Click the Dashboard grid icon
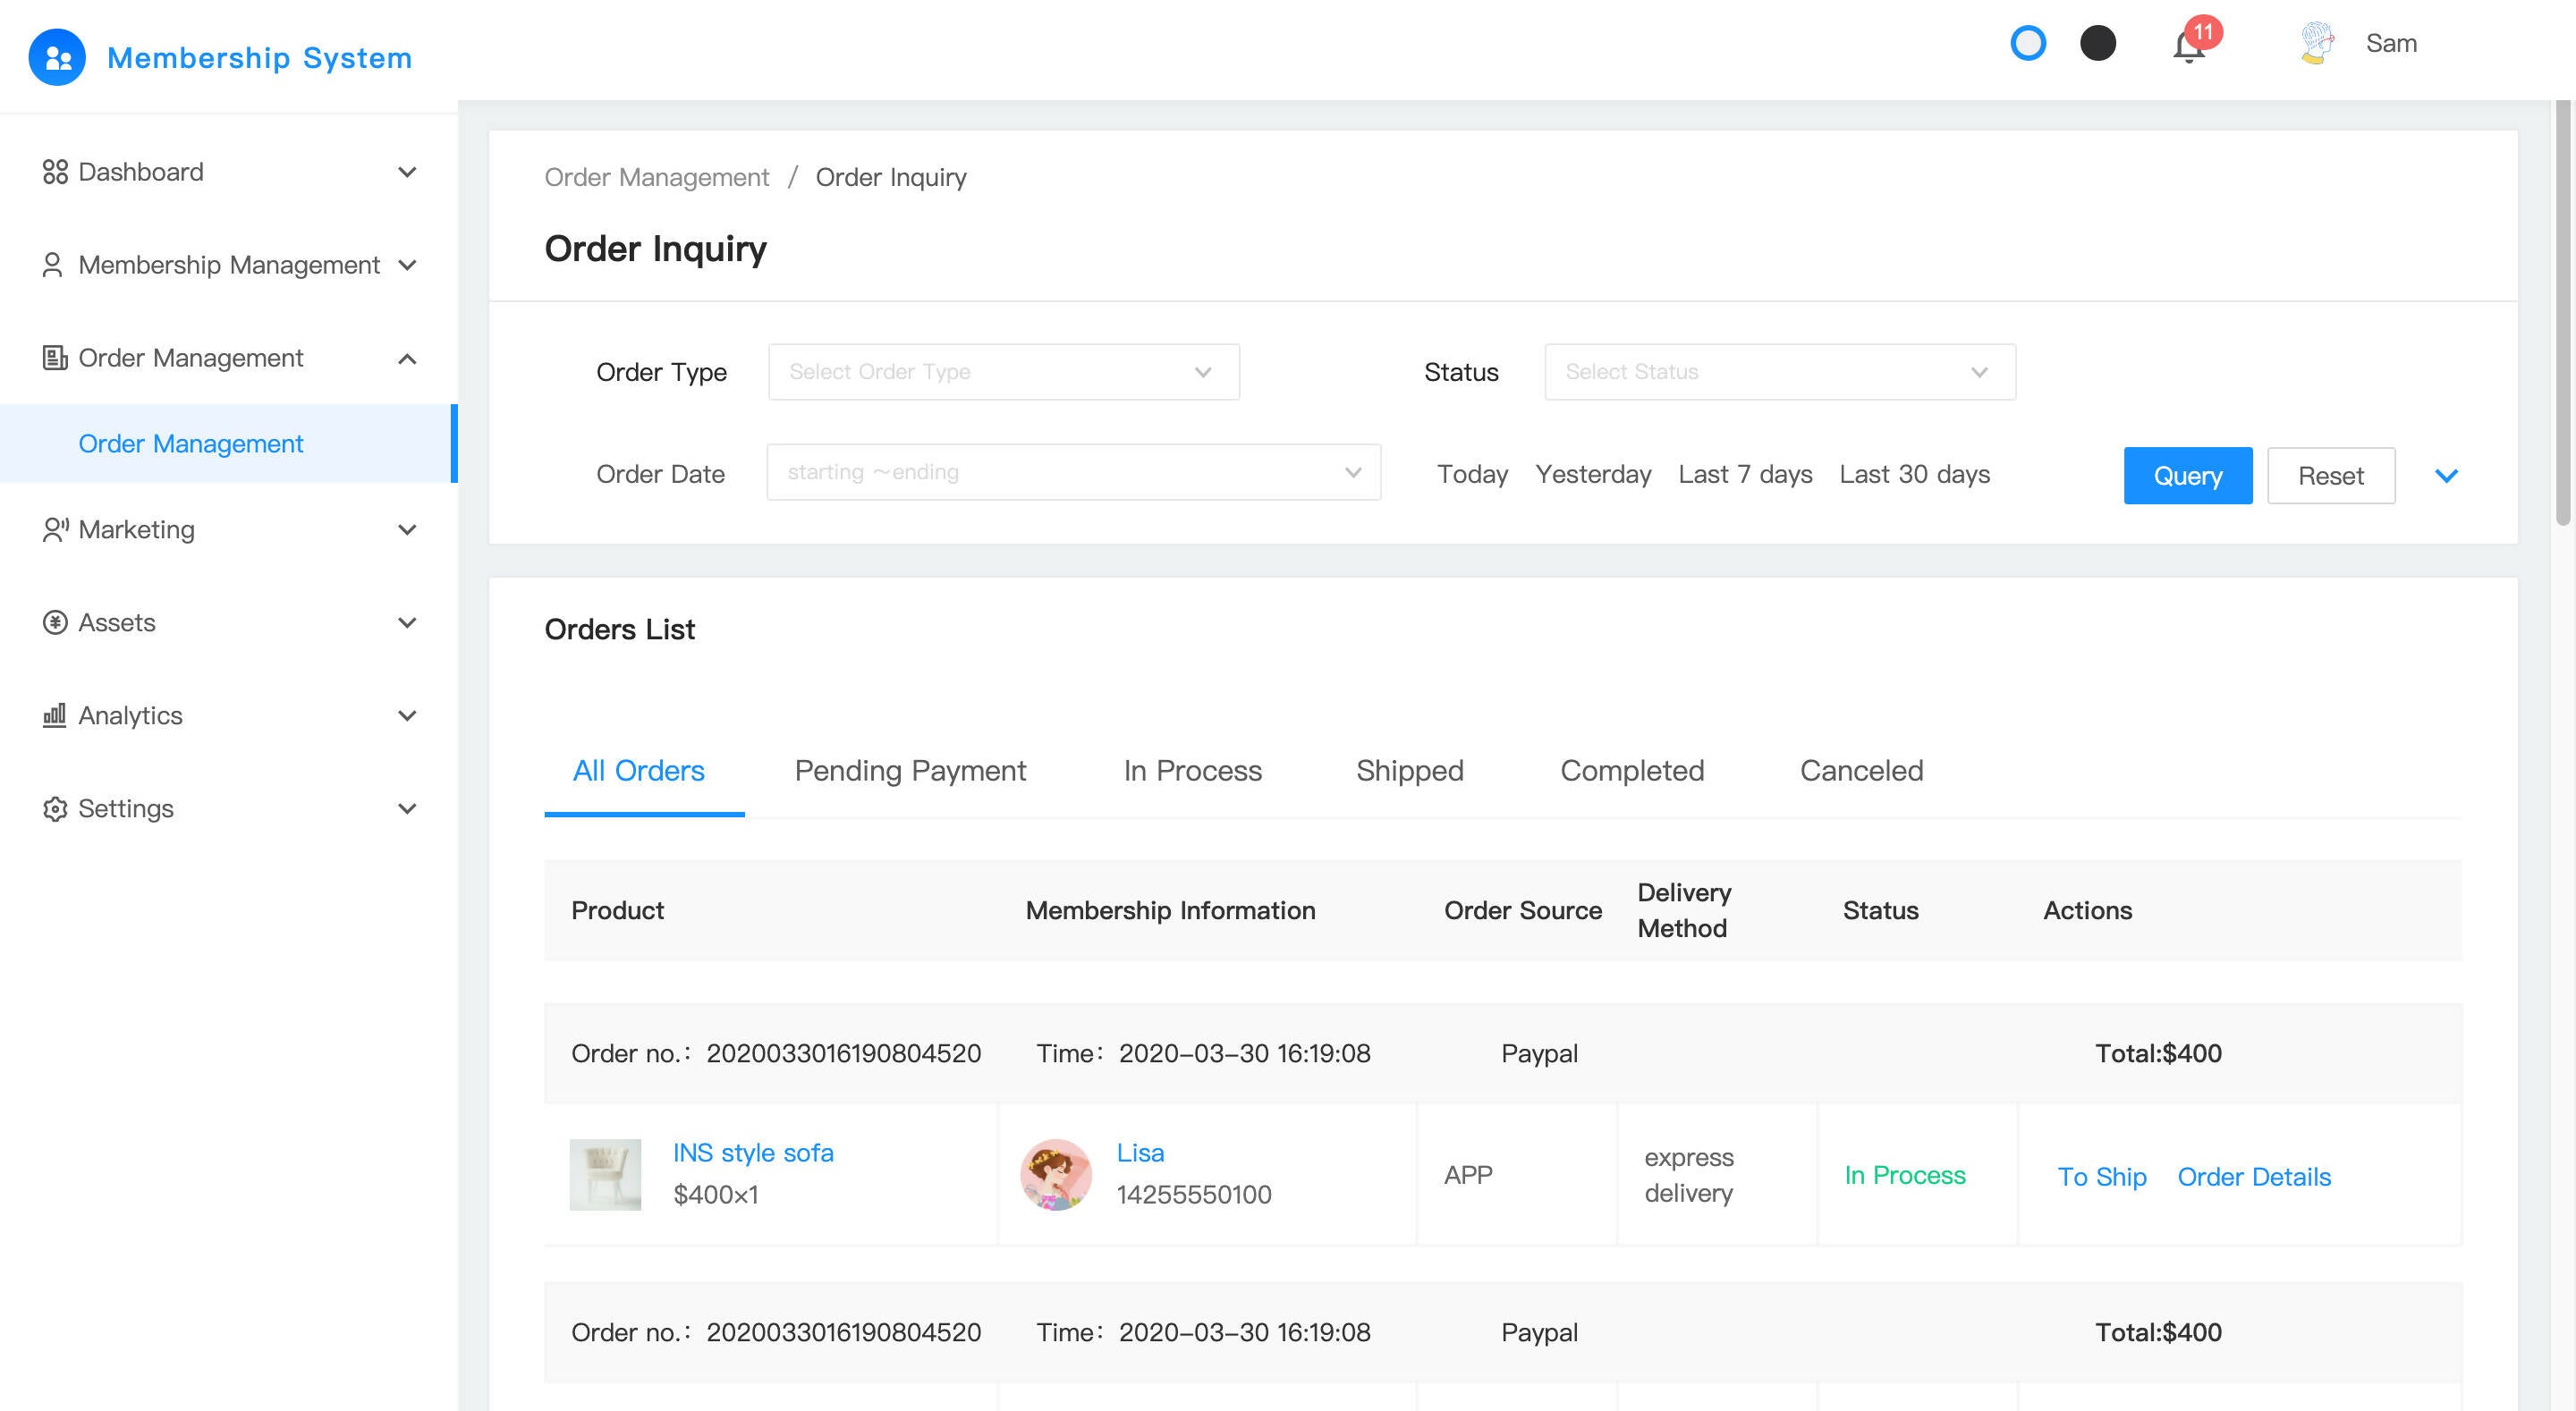Viewport: 2576px width, 1411px height. click(x=55, y=172)
